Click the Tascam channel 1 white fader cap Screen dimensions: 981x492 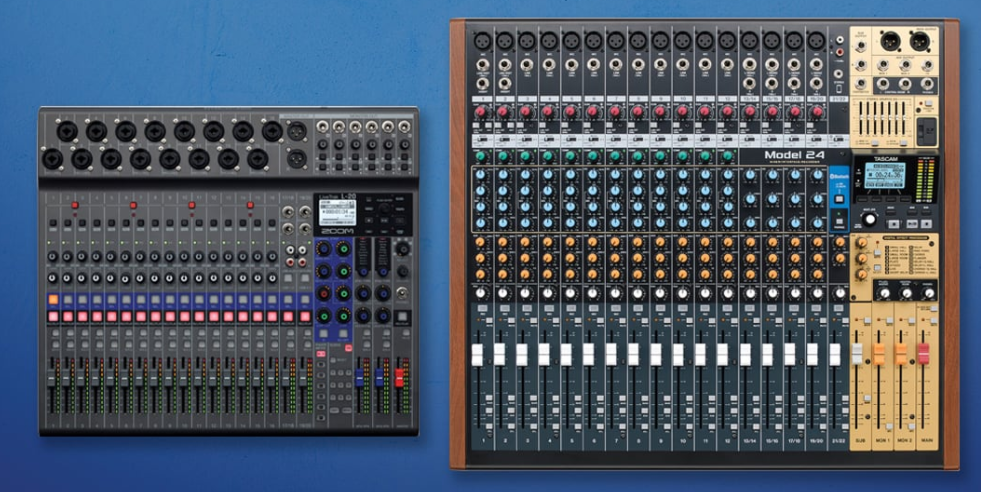(x=477, y=354)
